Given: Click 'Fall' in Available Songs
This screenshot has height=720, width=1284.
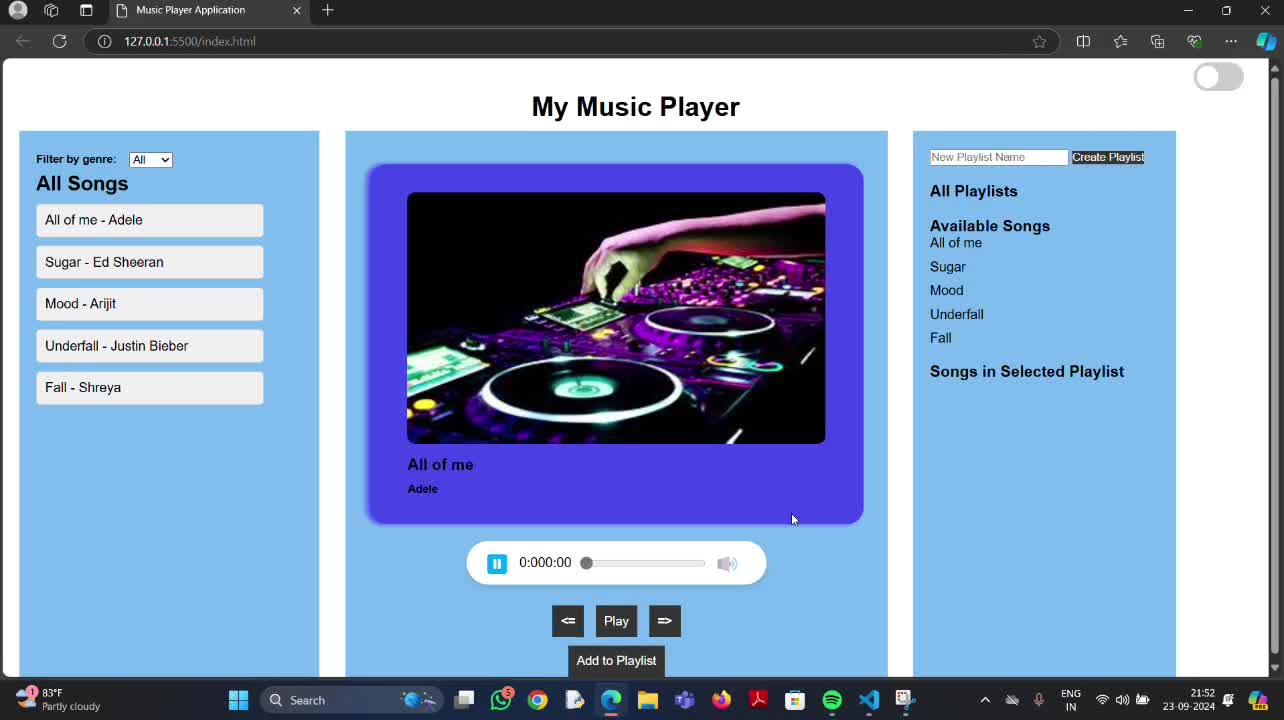Looking at the screenshot, I should [x=941, y=338].
